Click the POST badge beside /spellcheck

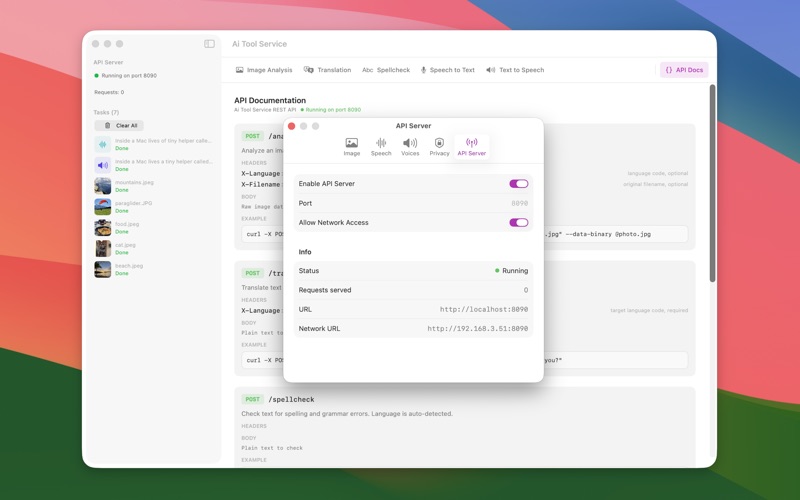pyautogui.click(x=253, y=399)
